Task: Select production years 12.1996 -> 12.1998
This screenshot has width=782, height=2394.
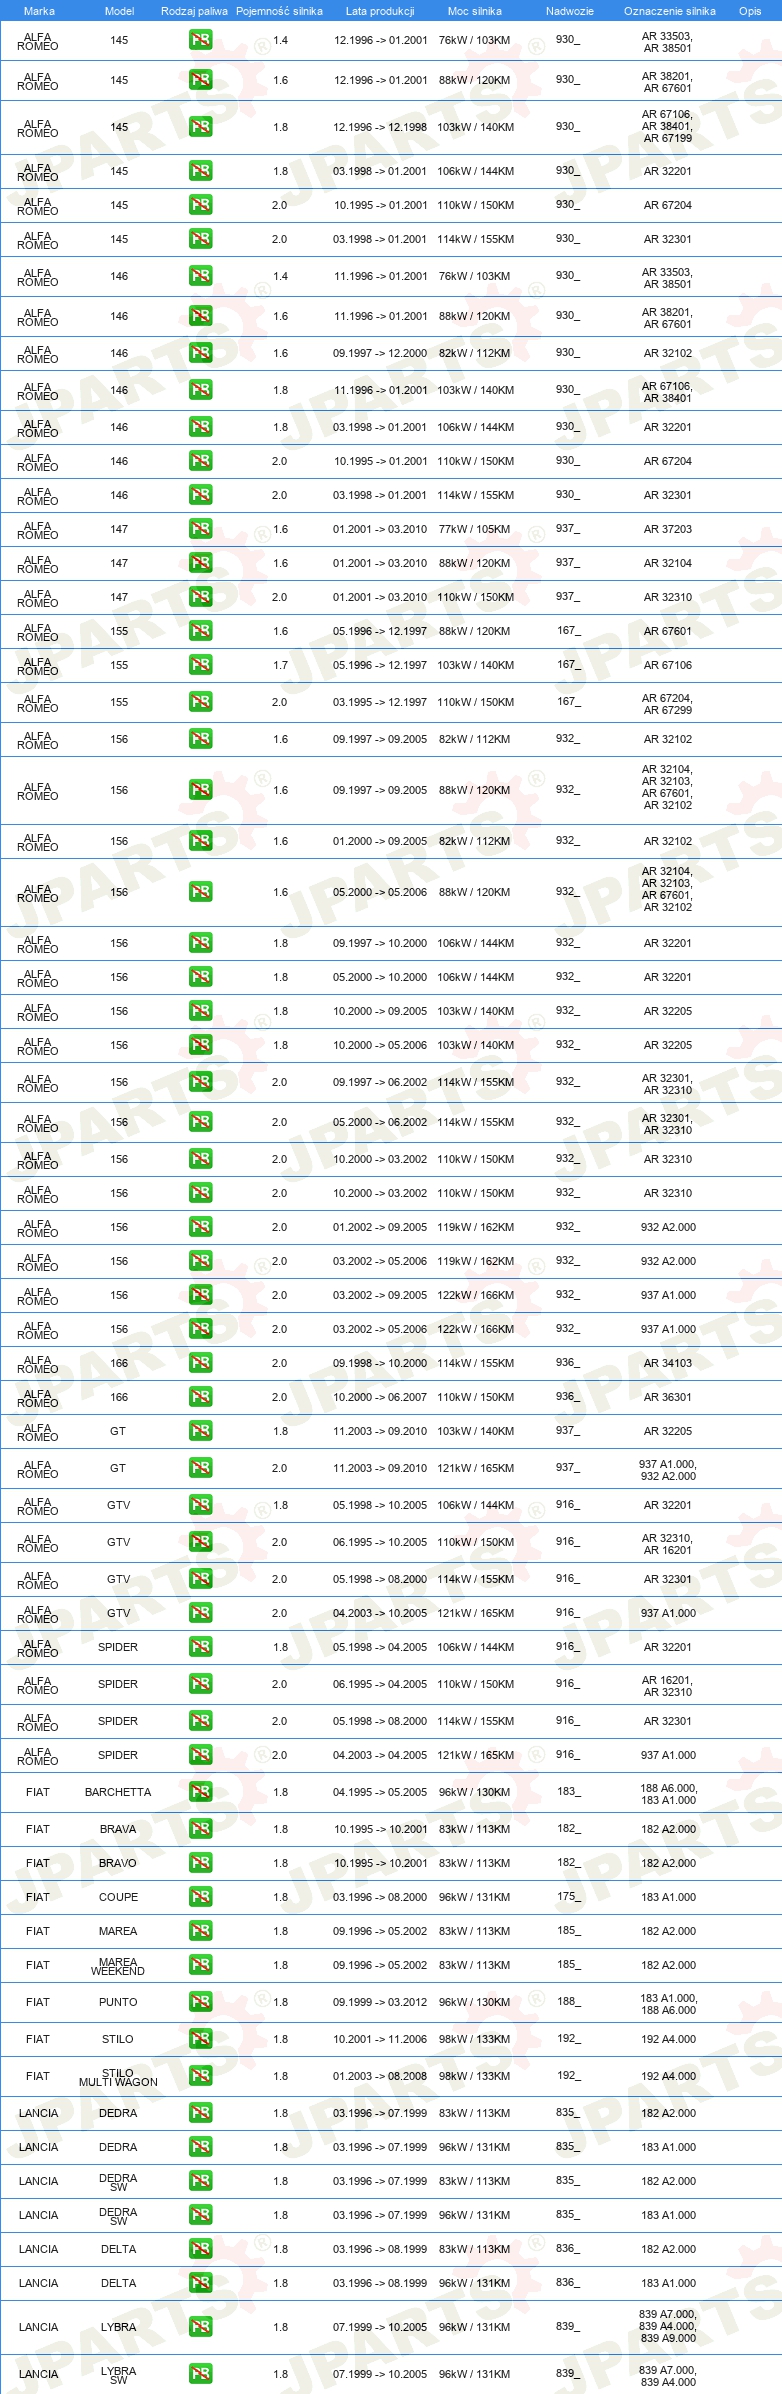Action: coord(380,127)
